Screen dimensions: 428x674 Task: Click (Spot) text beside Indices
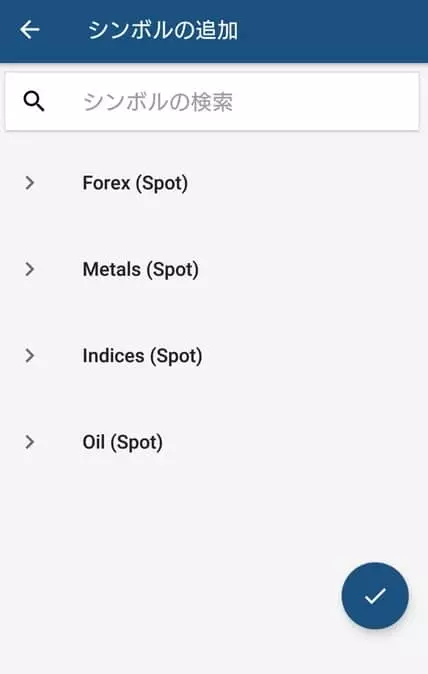pos(176,357)
